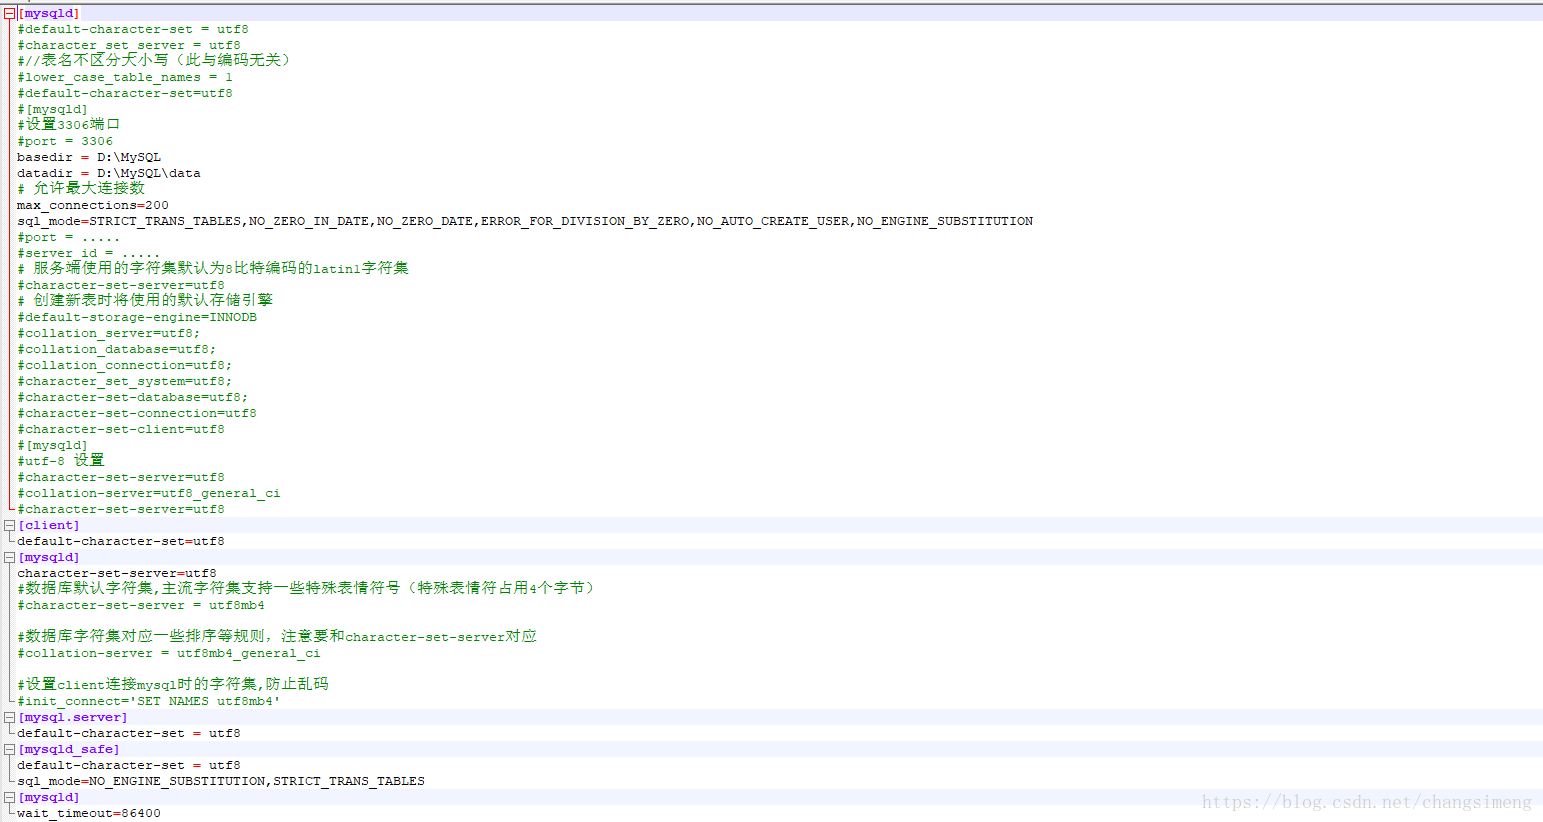1543x822 pixels.
Task: Click the '# 创建新表时将使用的默认存储引擎' comment
Action: pos(145,300)
